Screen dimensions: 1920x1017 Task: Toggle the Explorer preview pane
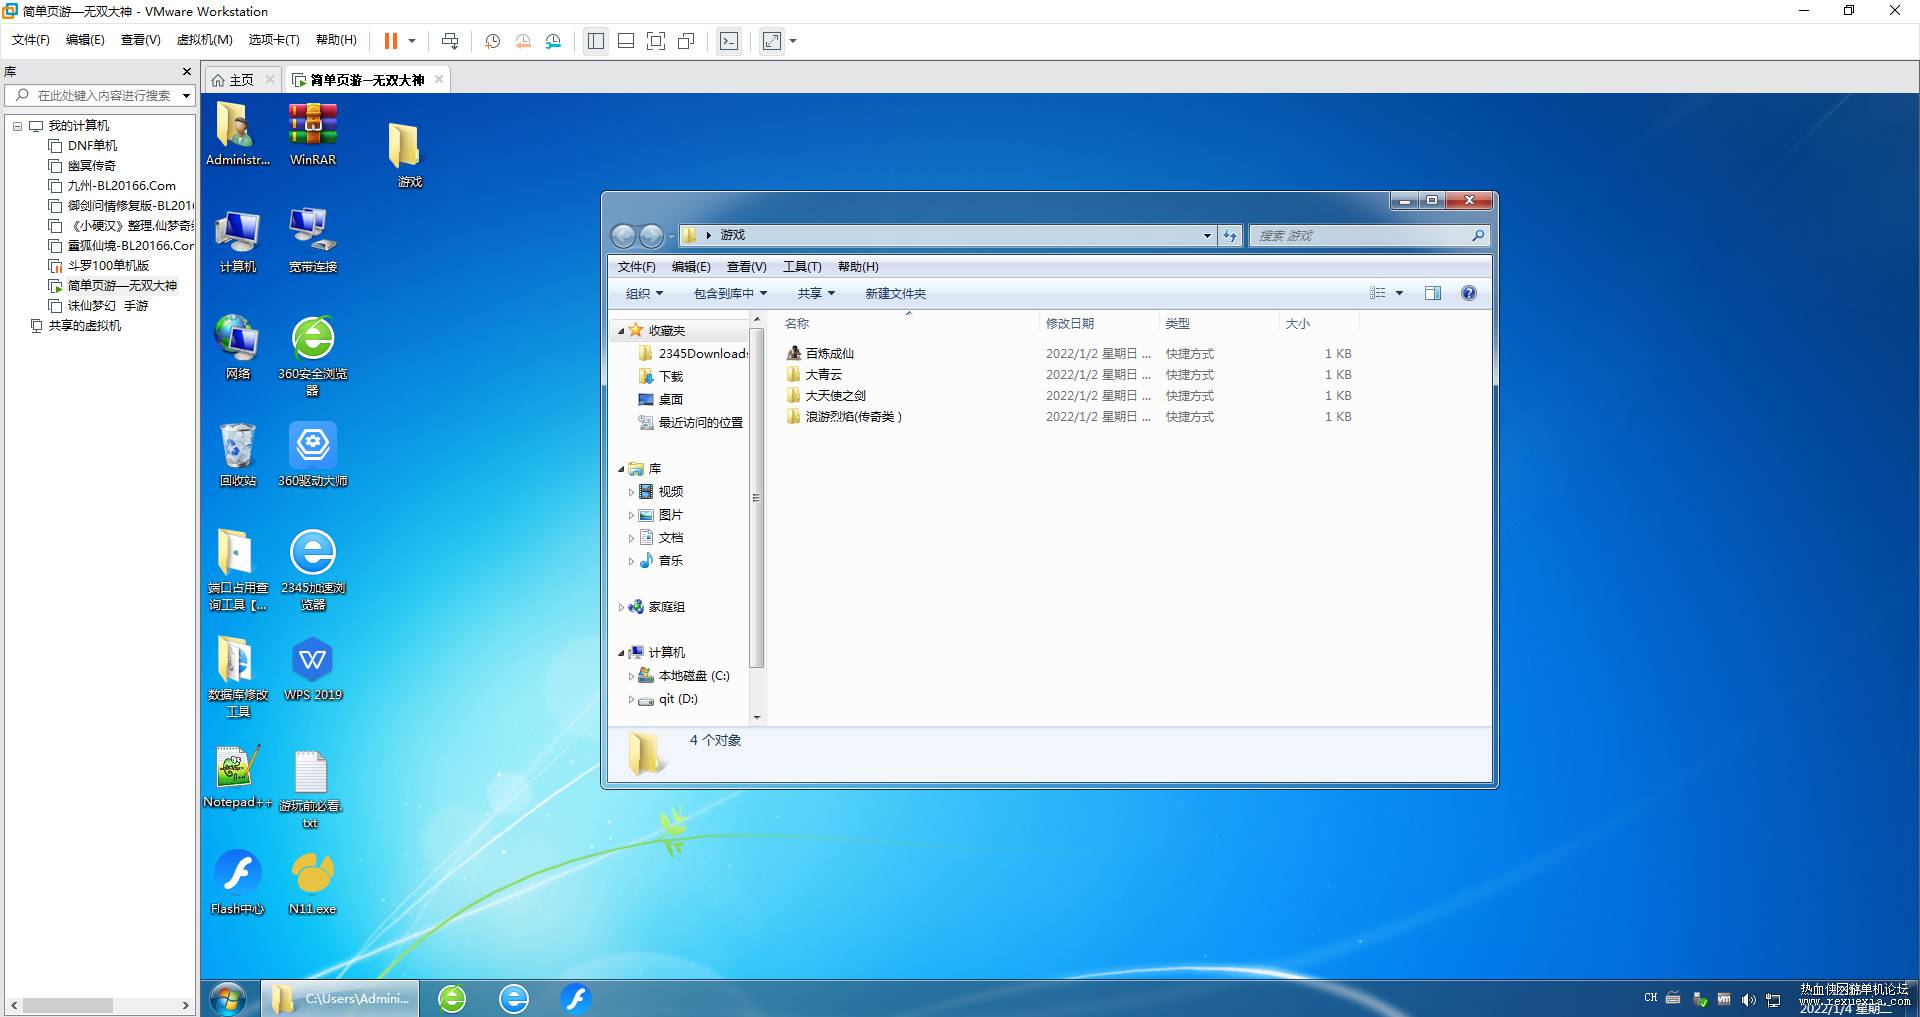1433,293
